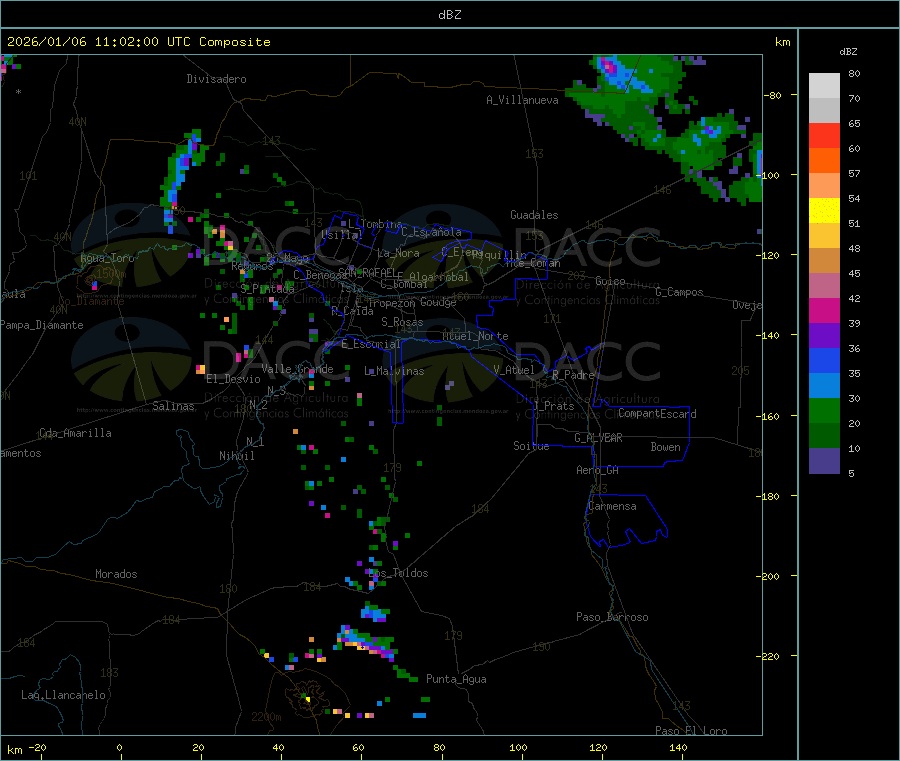Viewport: 900px width, 761px height.
Task: Click the Punta_Agua map label
Action: (456, 679)
